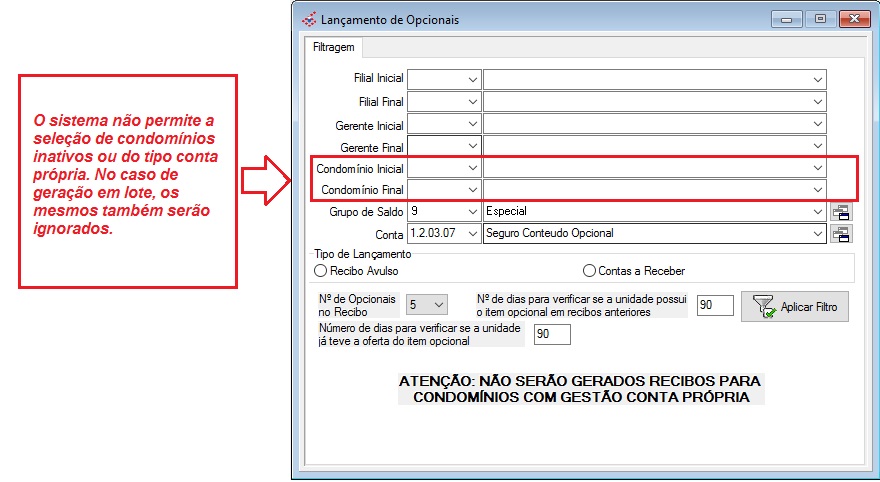Click the app icon in the title bar
The width and height of the screenshot is (880, 482).
307,19
